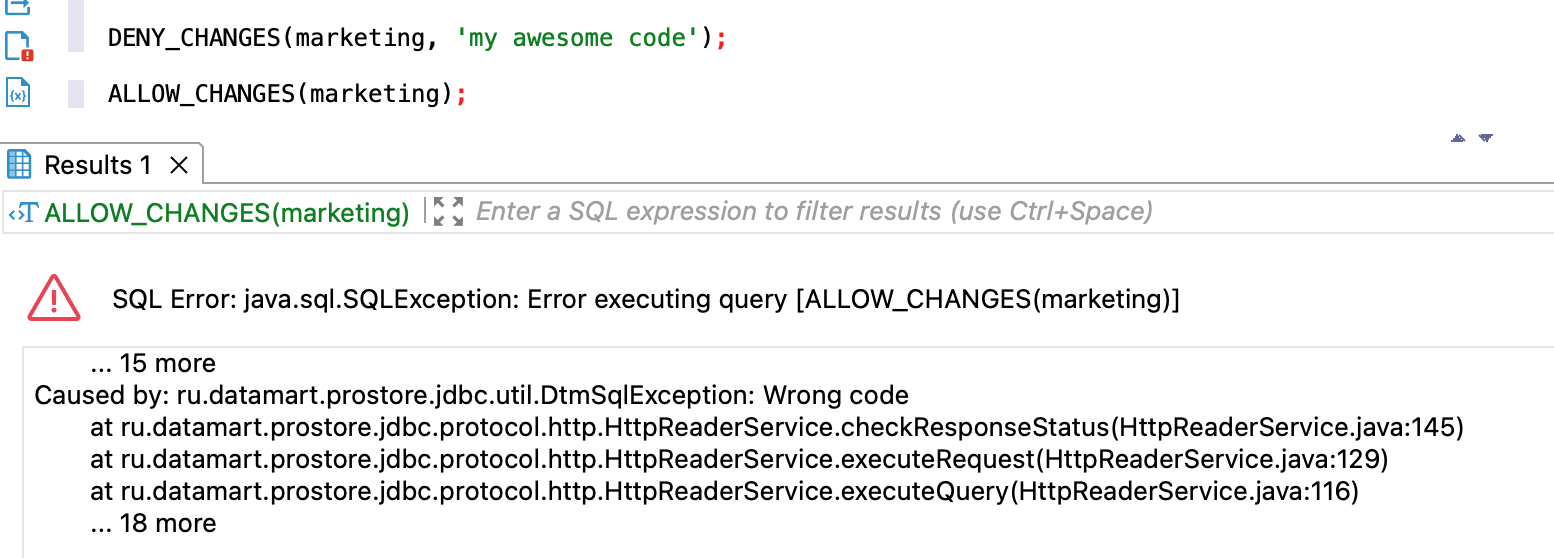Click the small down arrow above results
Screen dimensions: 1554x558
coord(1485,138)
